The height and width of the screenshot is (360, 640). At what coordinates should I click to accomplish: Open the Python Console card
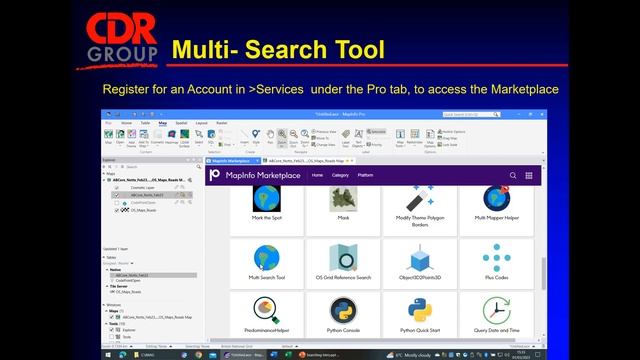343,315
